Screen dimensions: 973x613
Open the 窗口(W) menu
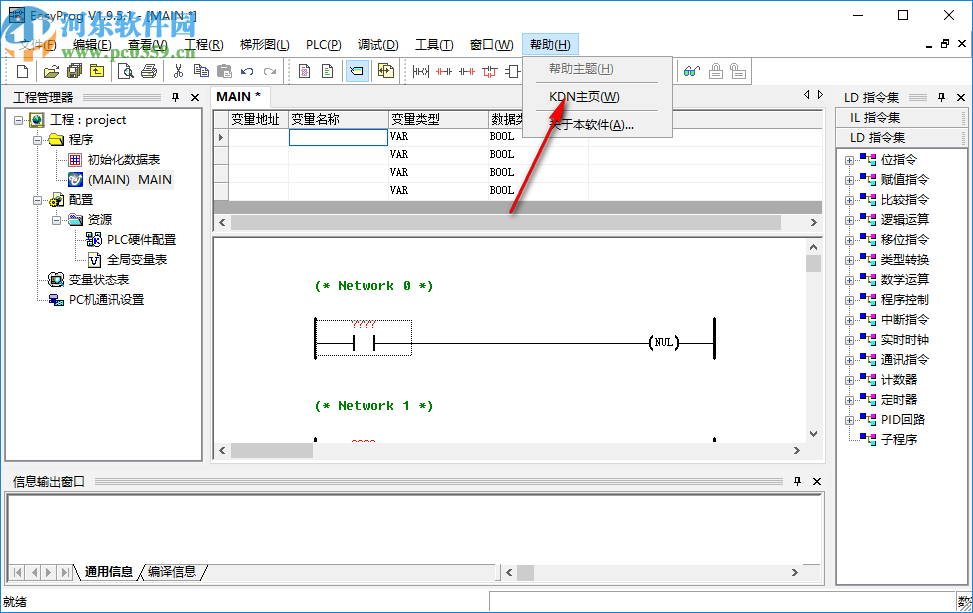click(492, 45)
